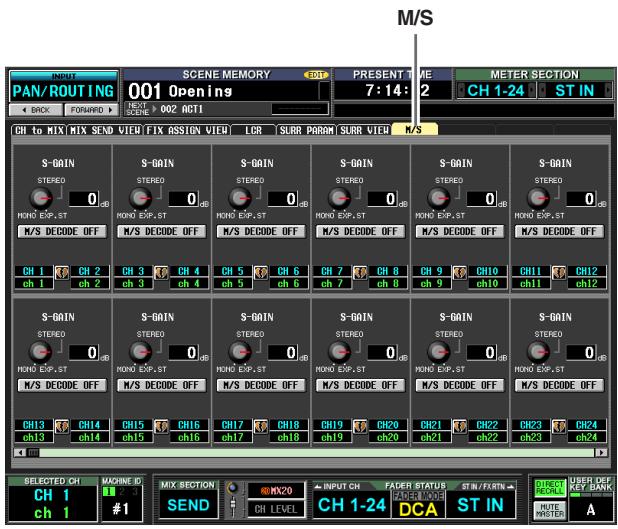Click the pair heart icon between CH17 and CH18
Viewport: 618px width, 529px height.
(x=261, y=426)
